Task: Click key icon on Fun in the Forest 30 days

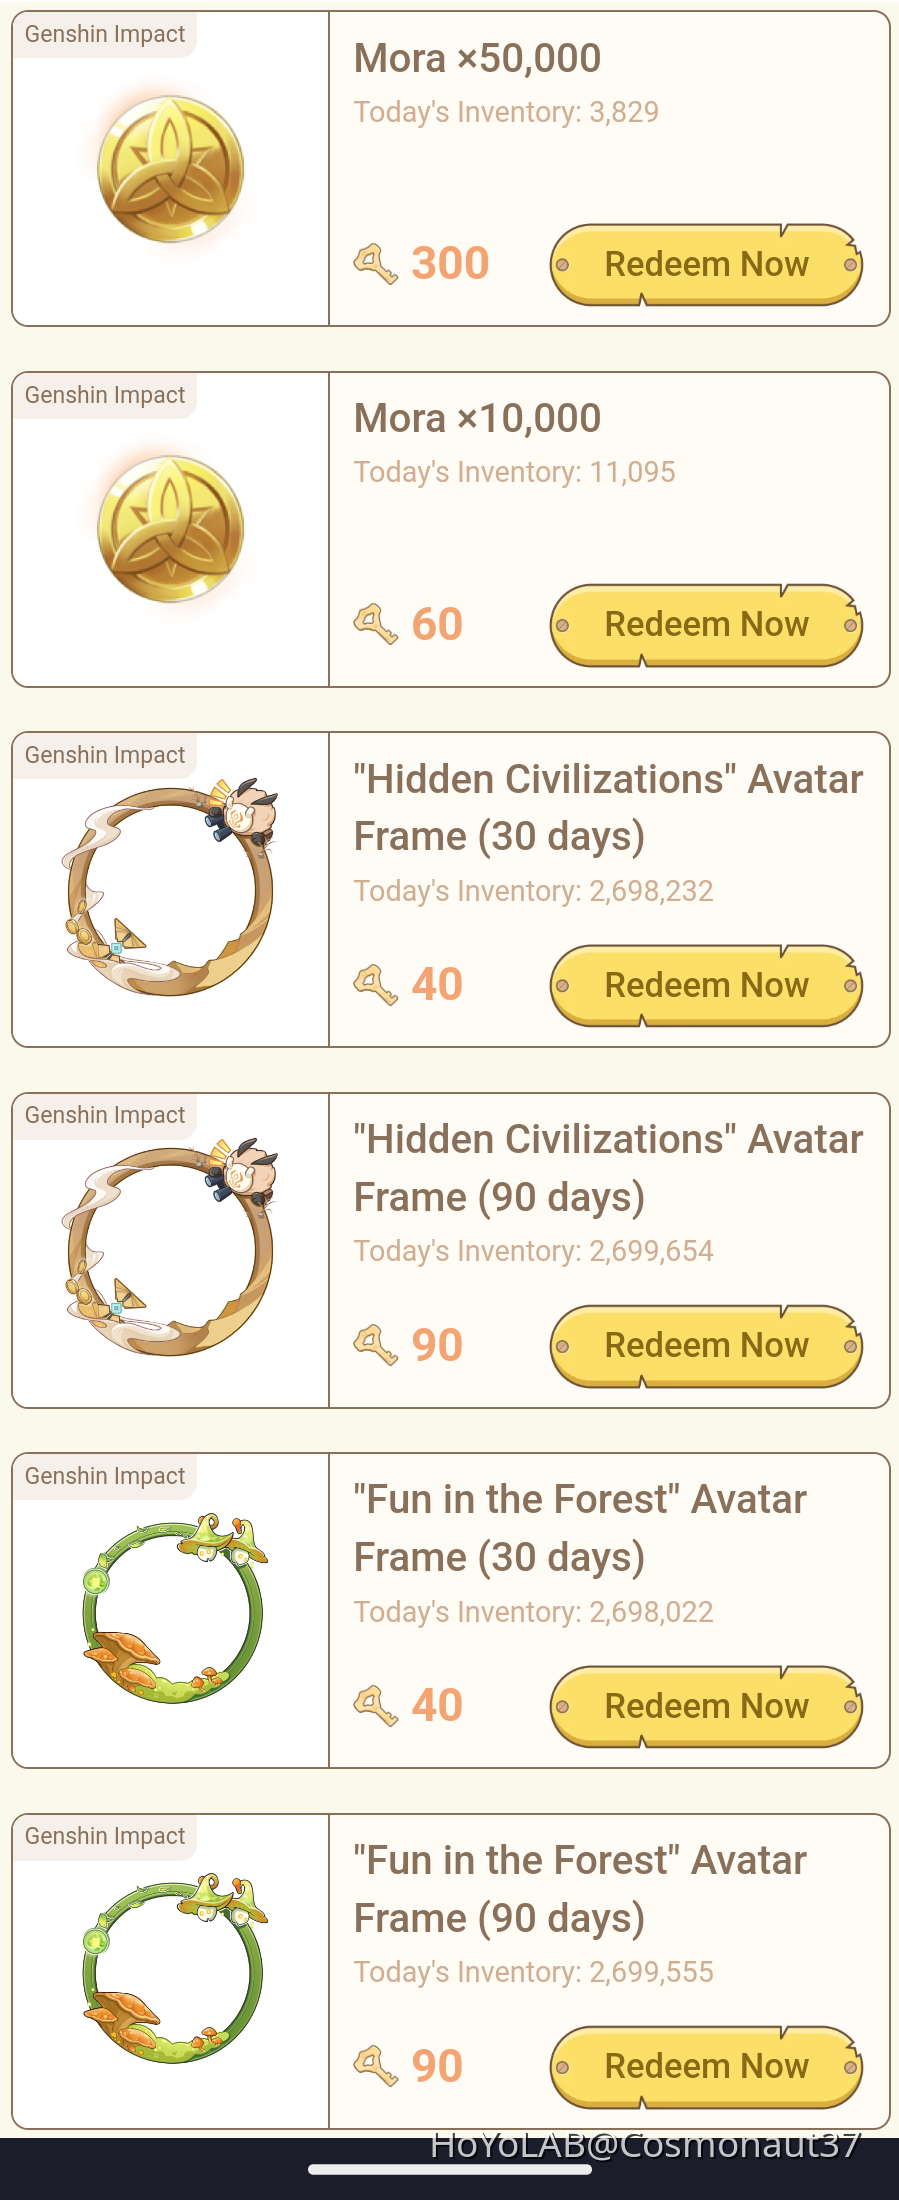Action: pyautogui.click(x=376, y=1705)
